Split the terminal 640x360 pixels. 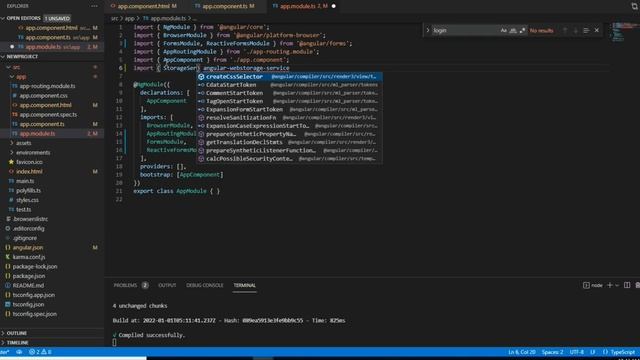coord(627,285)
